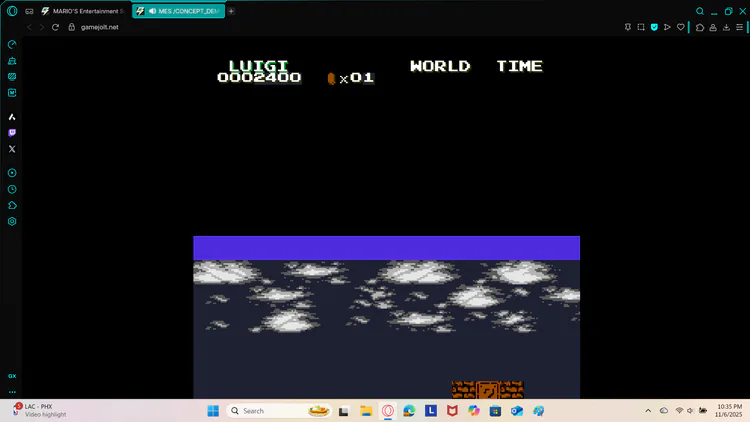Open the blue L app in taskbar
This screenshot has height=422, width=750.
[431, 411]
